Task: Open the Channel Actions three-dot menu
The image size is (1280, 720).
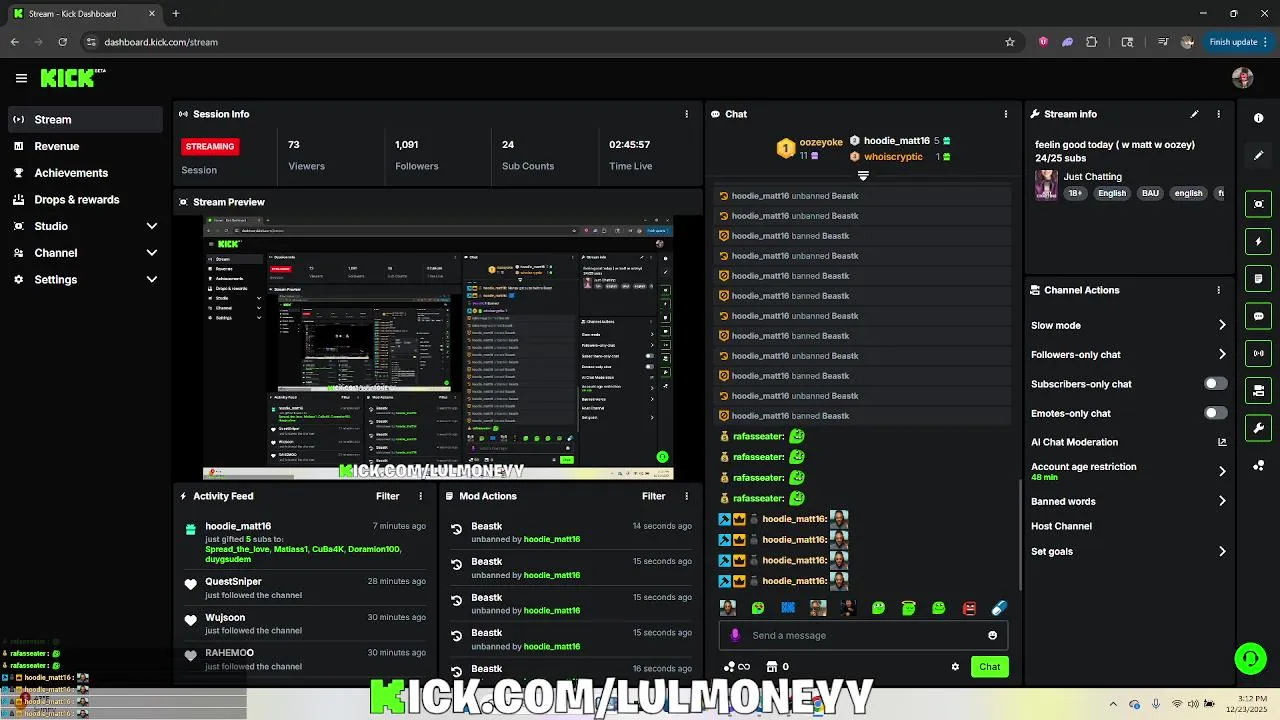Action: point(1218,290)
